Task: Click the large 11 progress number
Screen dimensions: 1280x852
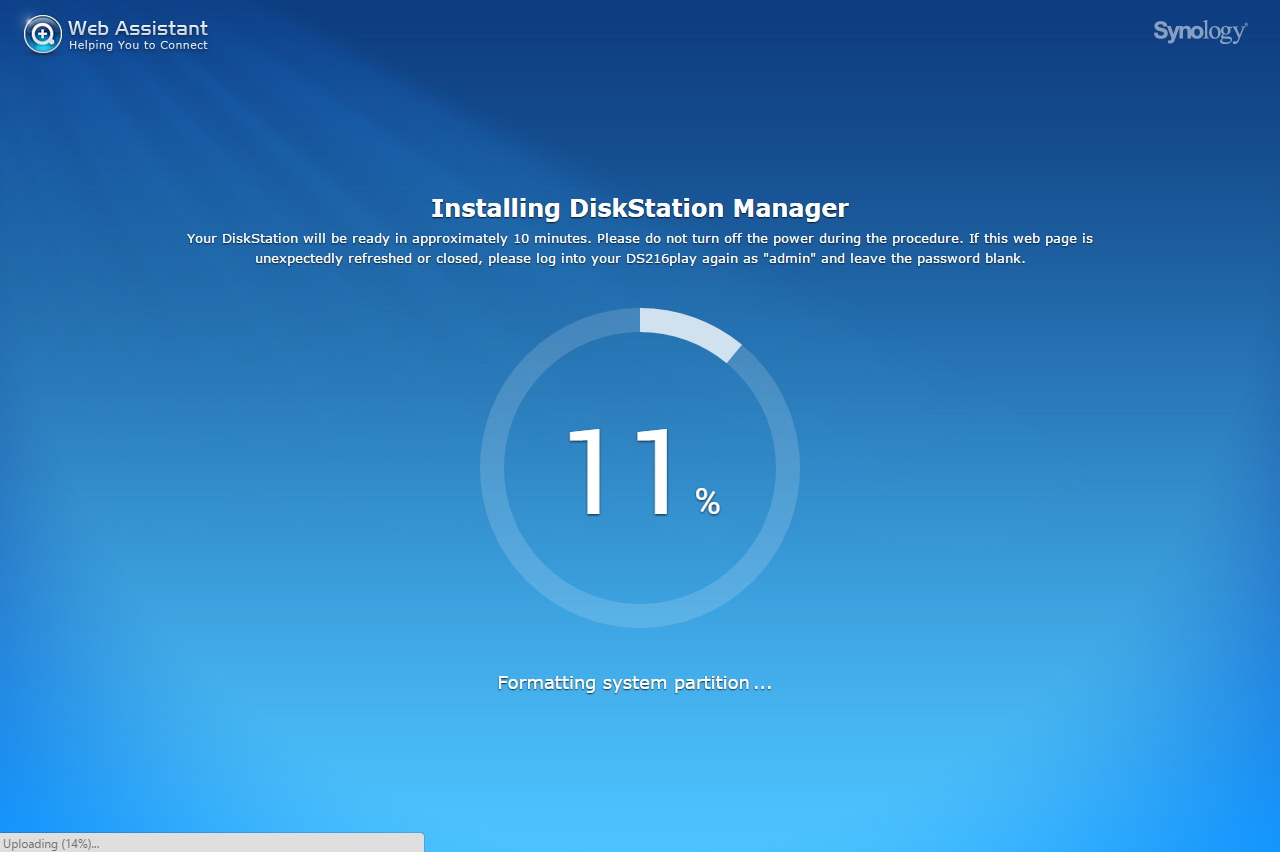Action: 620,472
